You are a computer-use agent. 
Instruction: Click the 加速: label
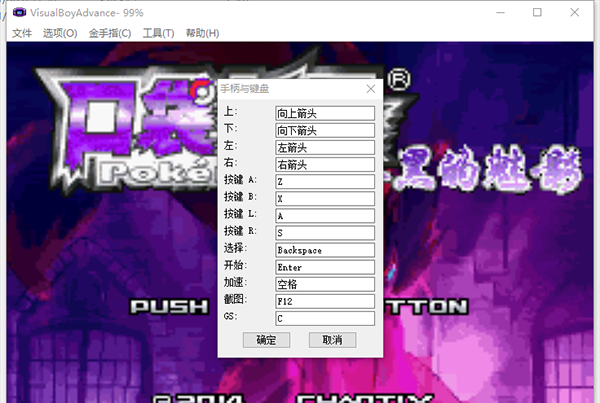pos(236,282)
